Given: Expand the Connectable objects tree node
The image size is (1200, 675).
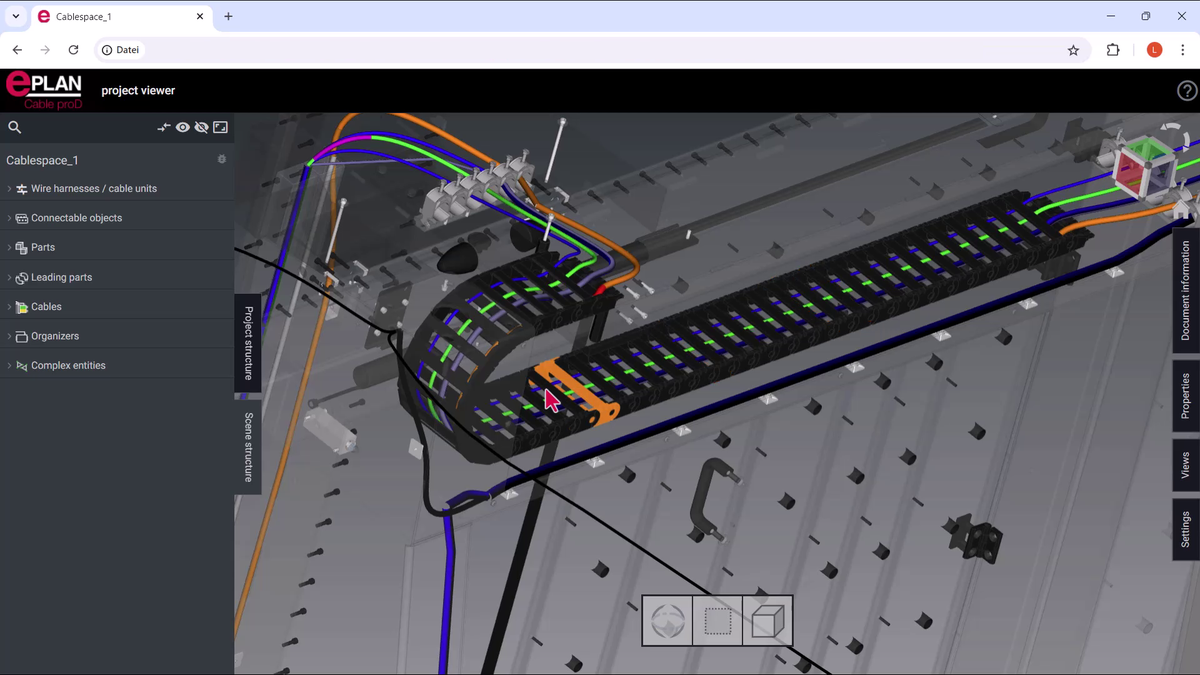Looking at the screenshot, I should [x=10, y=218].
